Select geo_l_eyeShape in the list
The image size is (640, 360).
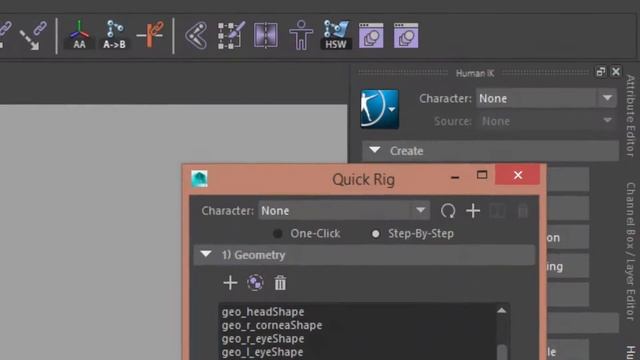pyautogui.click(x=262, y=352)
